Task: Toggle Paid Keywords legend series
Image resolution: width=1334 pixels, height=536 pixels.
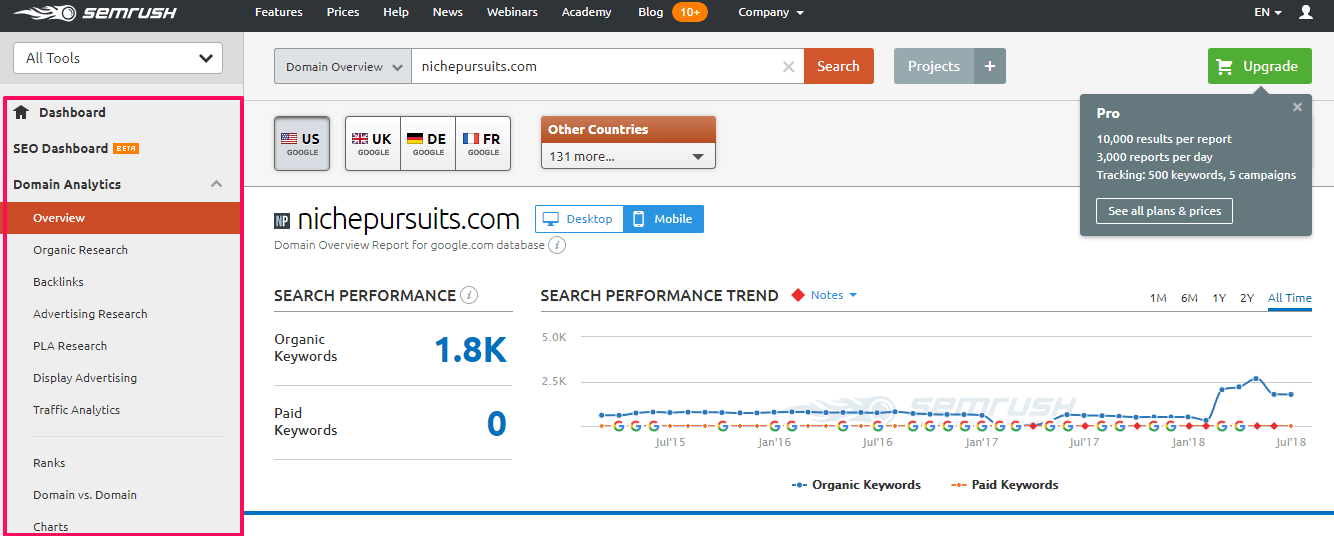Action: pos(1004,485)
